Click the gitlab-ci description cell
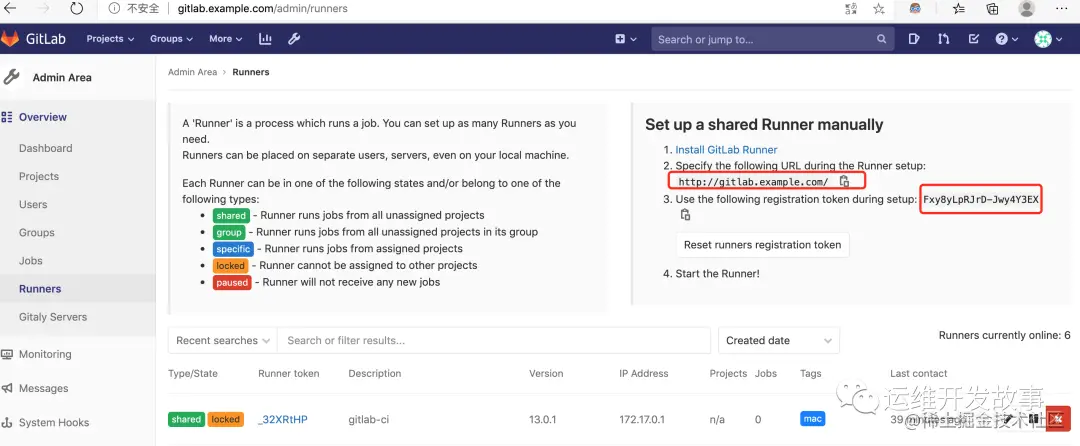 point(368,419)
